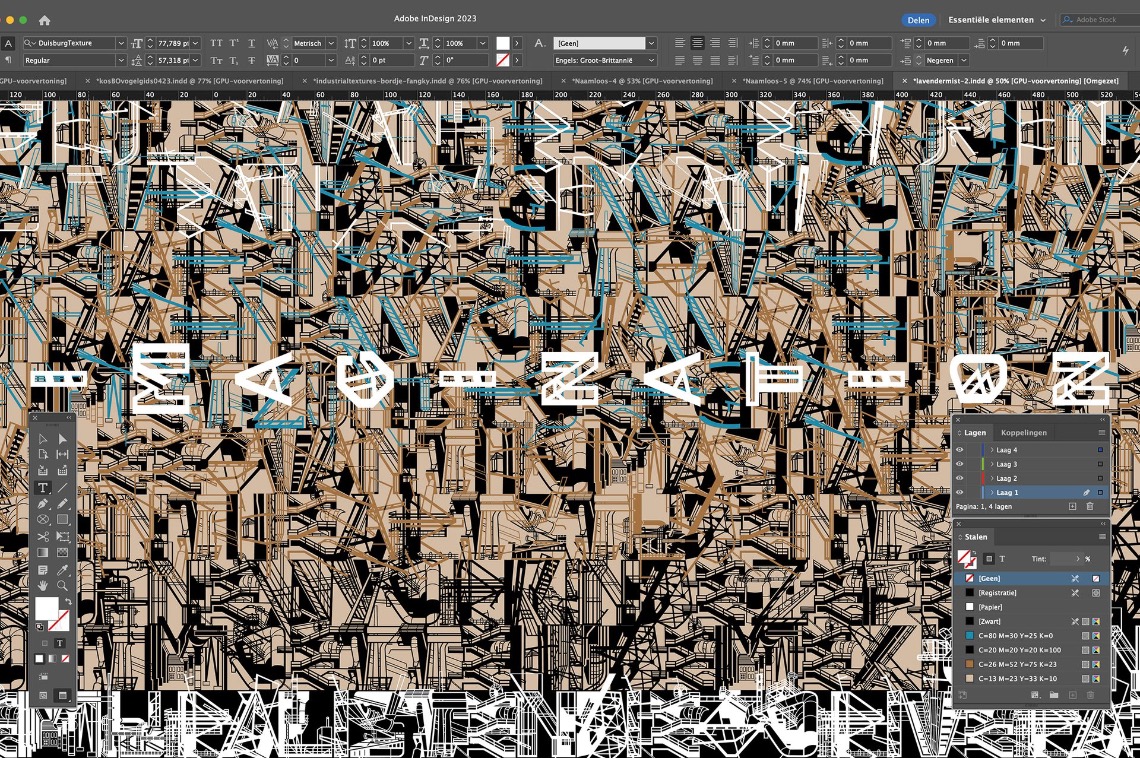
Task: Apply Underline formatting
Action: tap(252, 43)
